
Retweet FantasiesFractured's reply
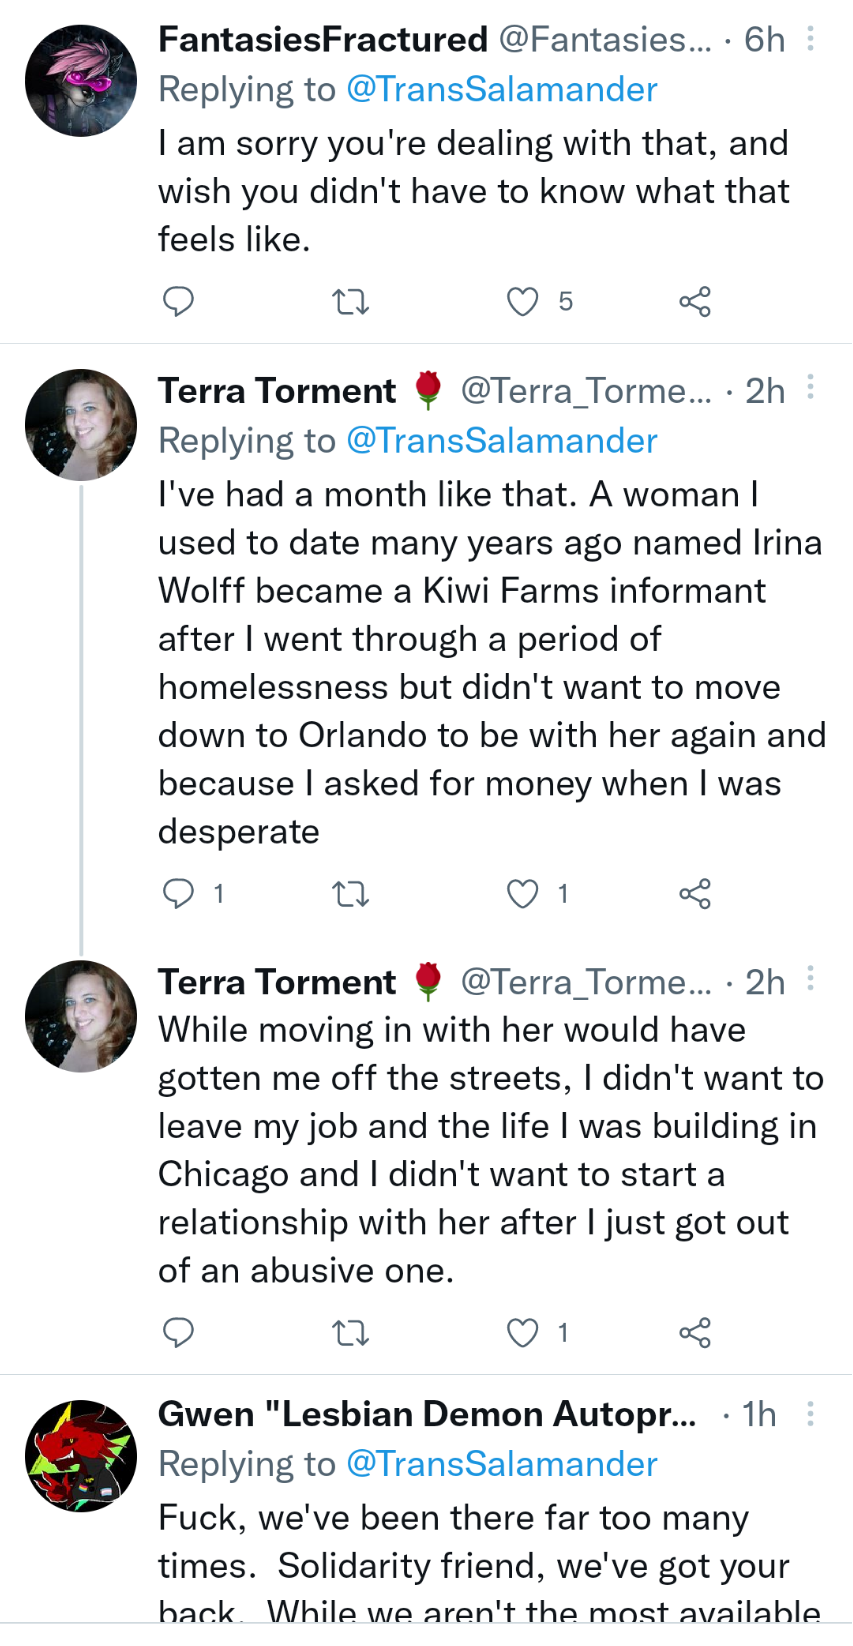click(x=350, y=301)
